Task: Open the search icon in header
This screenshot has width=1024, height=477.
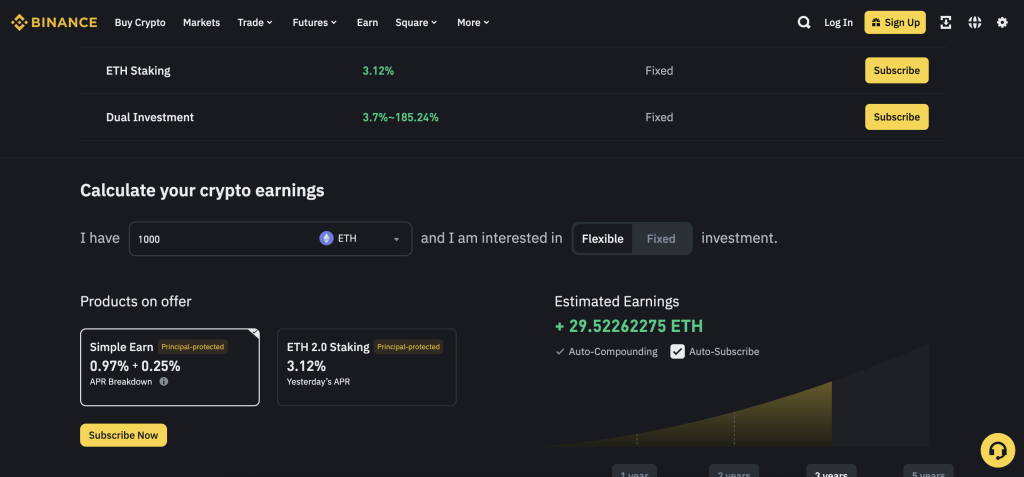Action: 804,22
